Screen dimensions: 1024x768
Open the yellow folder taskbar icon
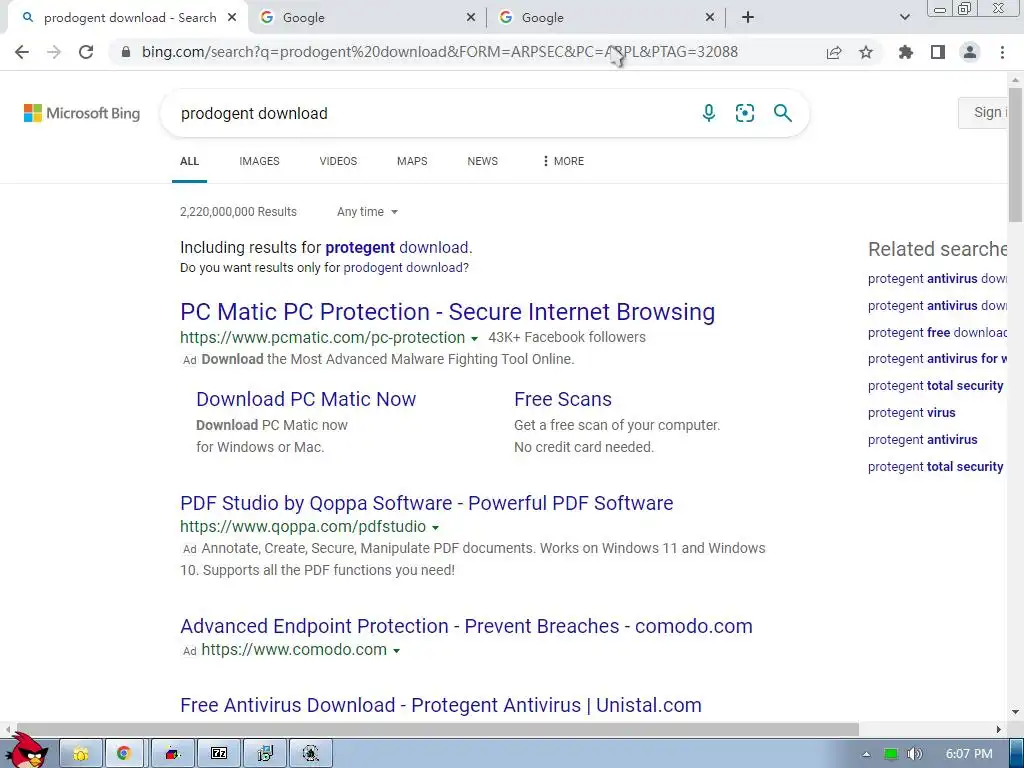81,754
